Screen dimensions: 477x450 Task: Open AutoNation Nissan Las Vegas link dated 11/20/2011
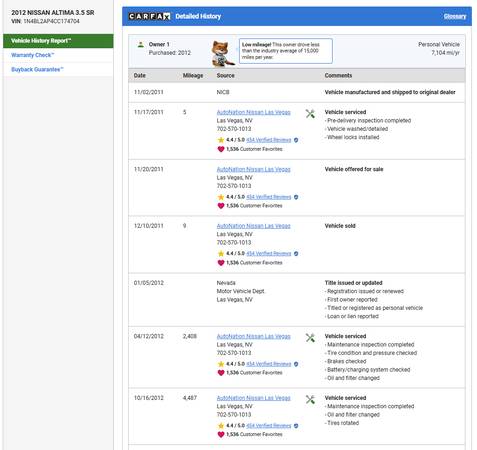tap(253, 169)
